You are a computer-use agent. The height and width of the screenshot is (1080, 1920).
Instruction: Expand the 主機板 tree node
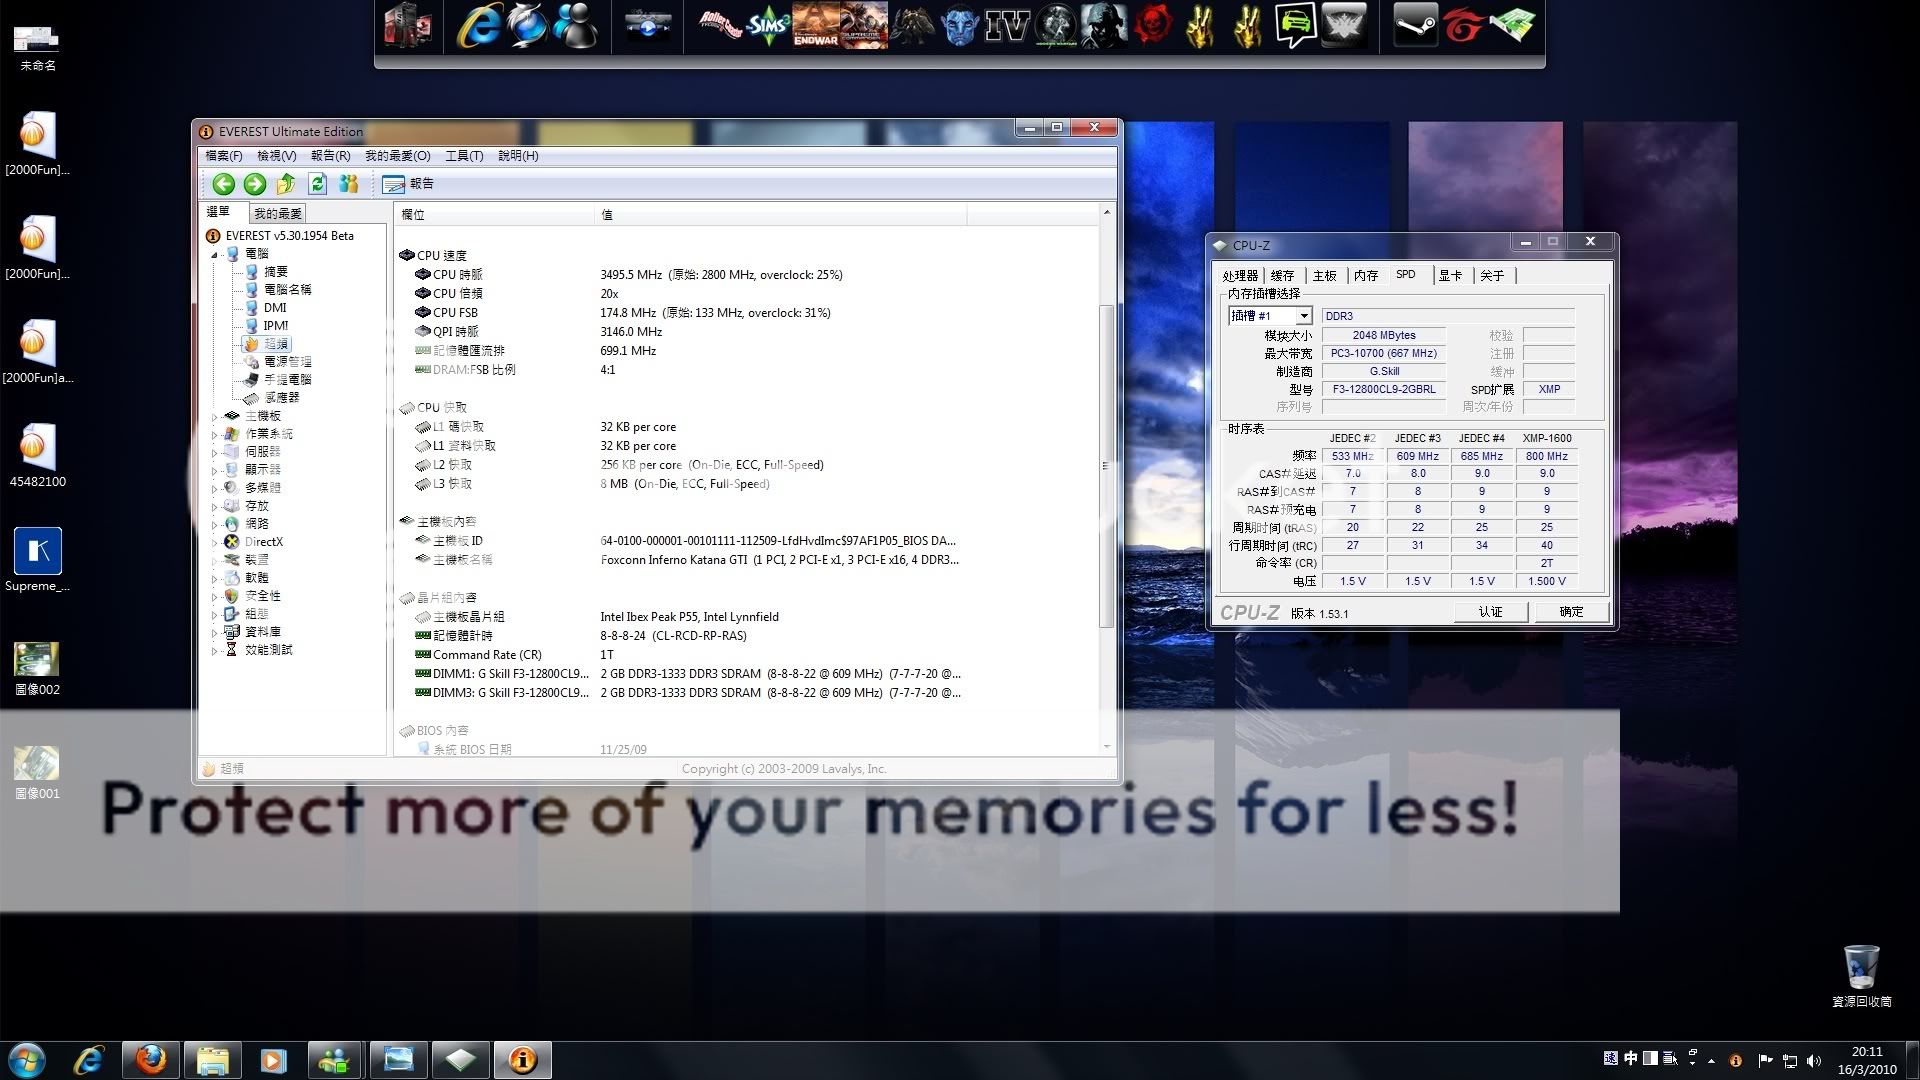[214, 416]
